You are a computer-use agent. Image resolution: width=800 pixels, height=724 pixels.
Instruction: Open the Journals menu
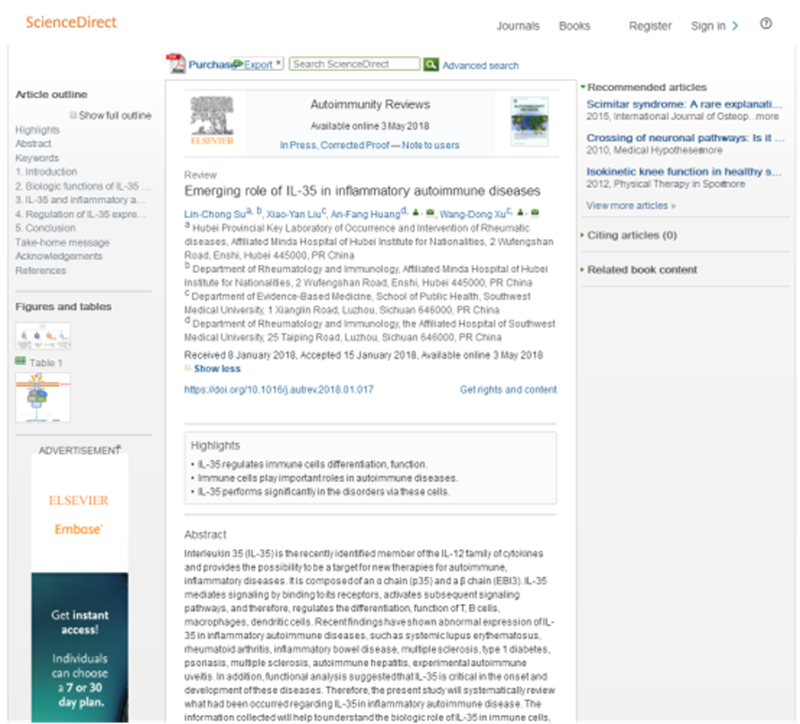pos(518,26)
